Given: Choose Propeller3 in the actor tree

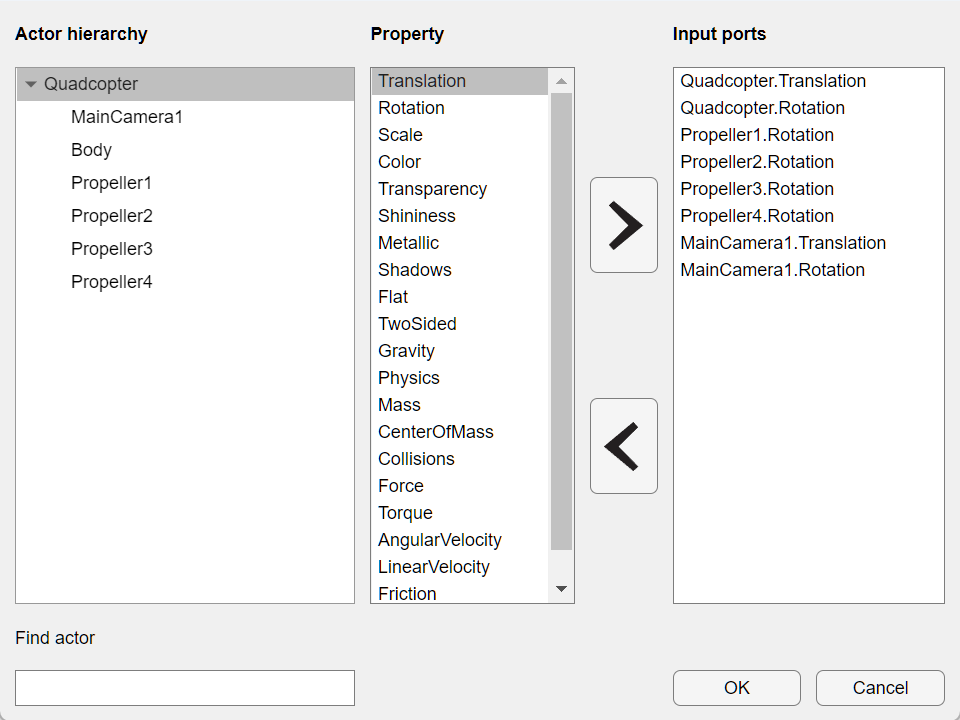Looking at the screenshot, I should coord(112,249).
